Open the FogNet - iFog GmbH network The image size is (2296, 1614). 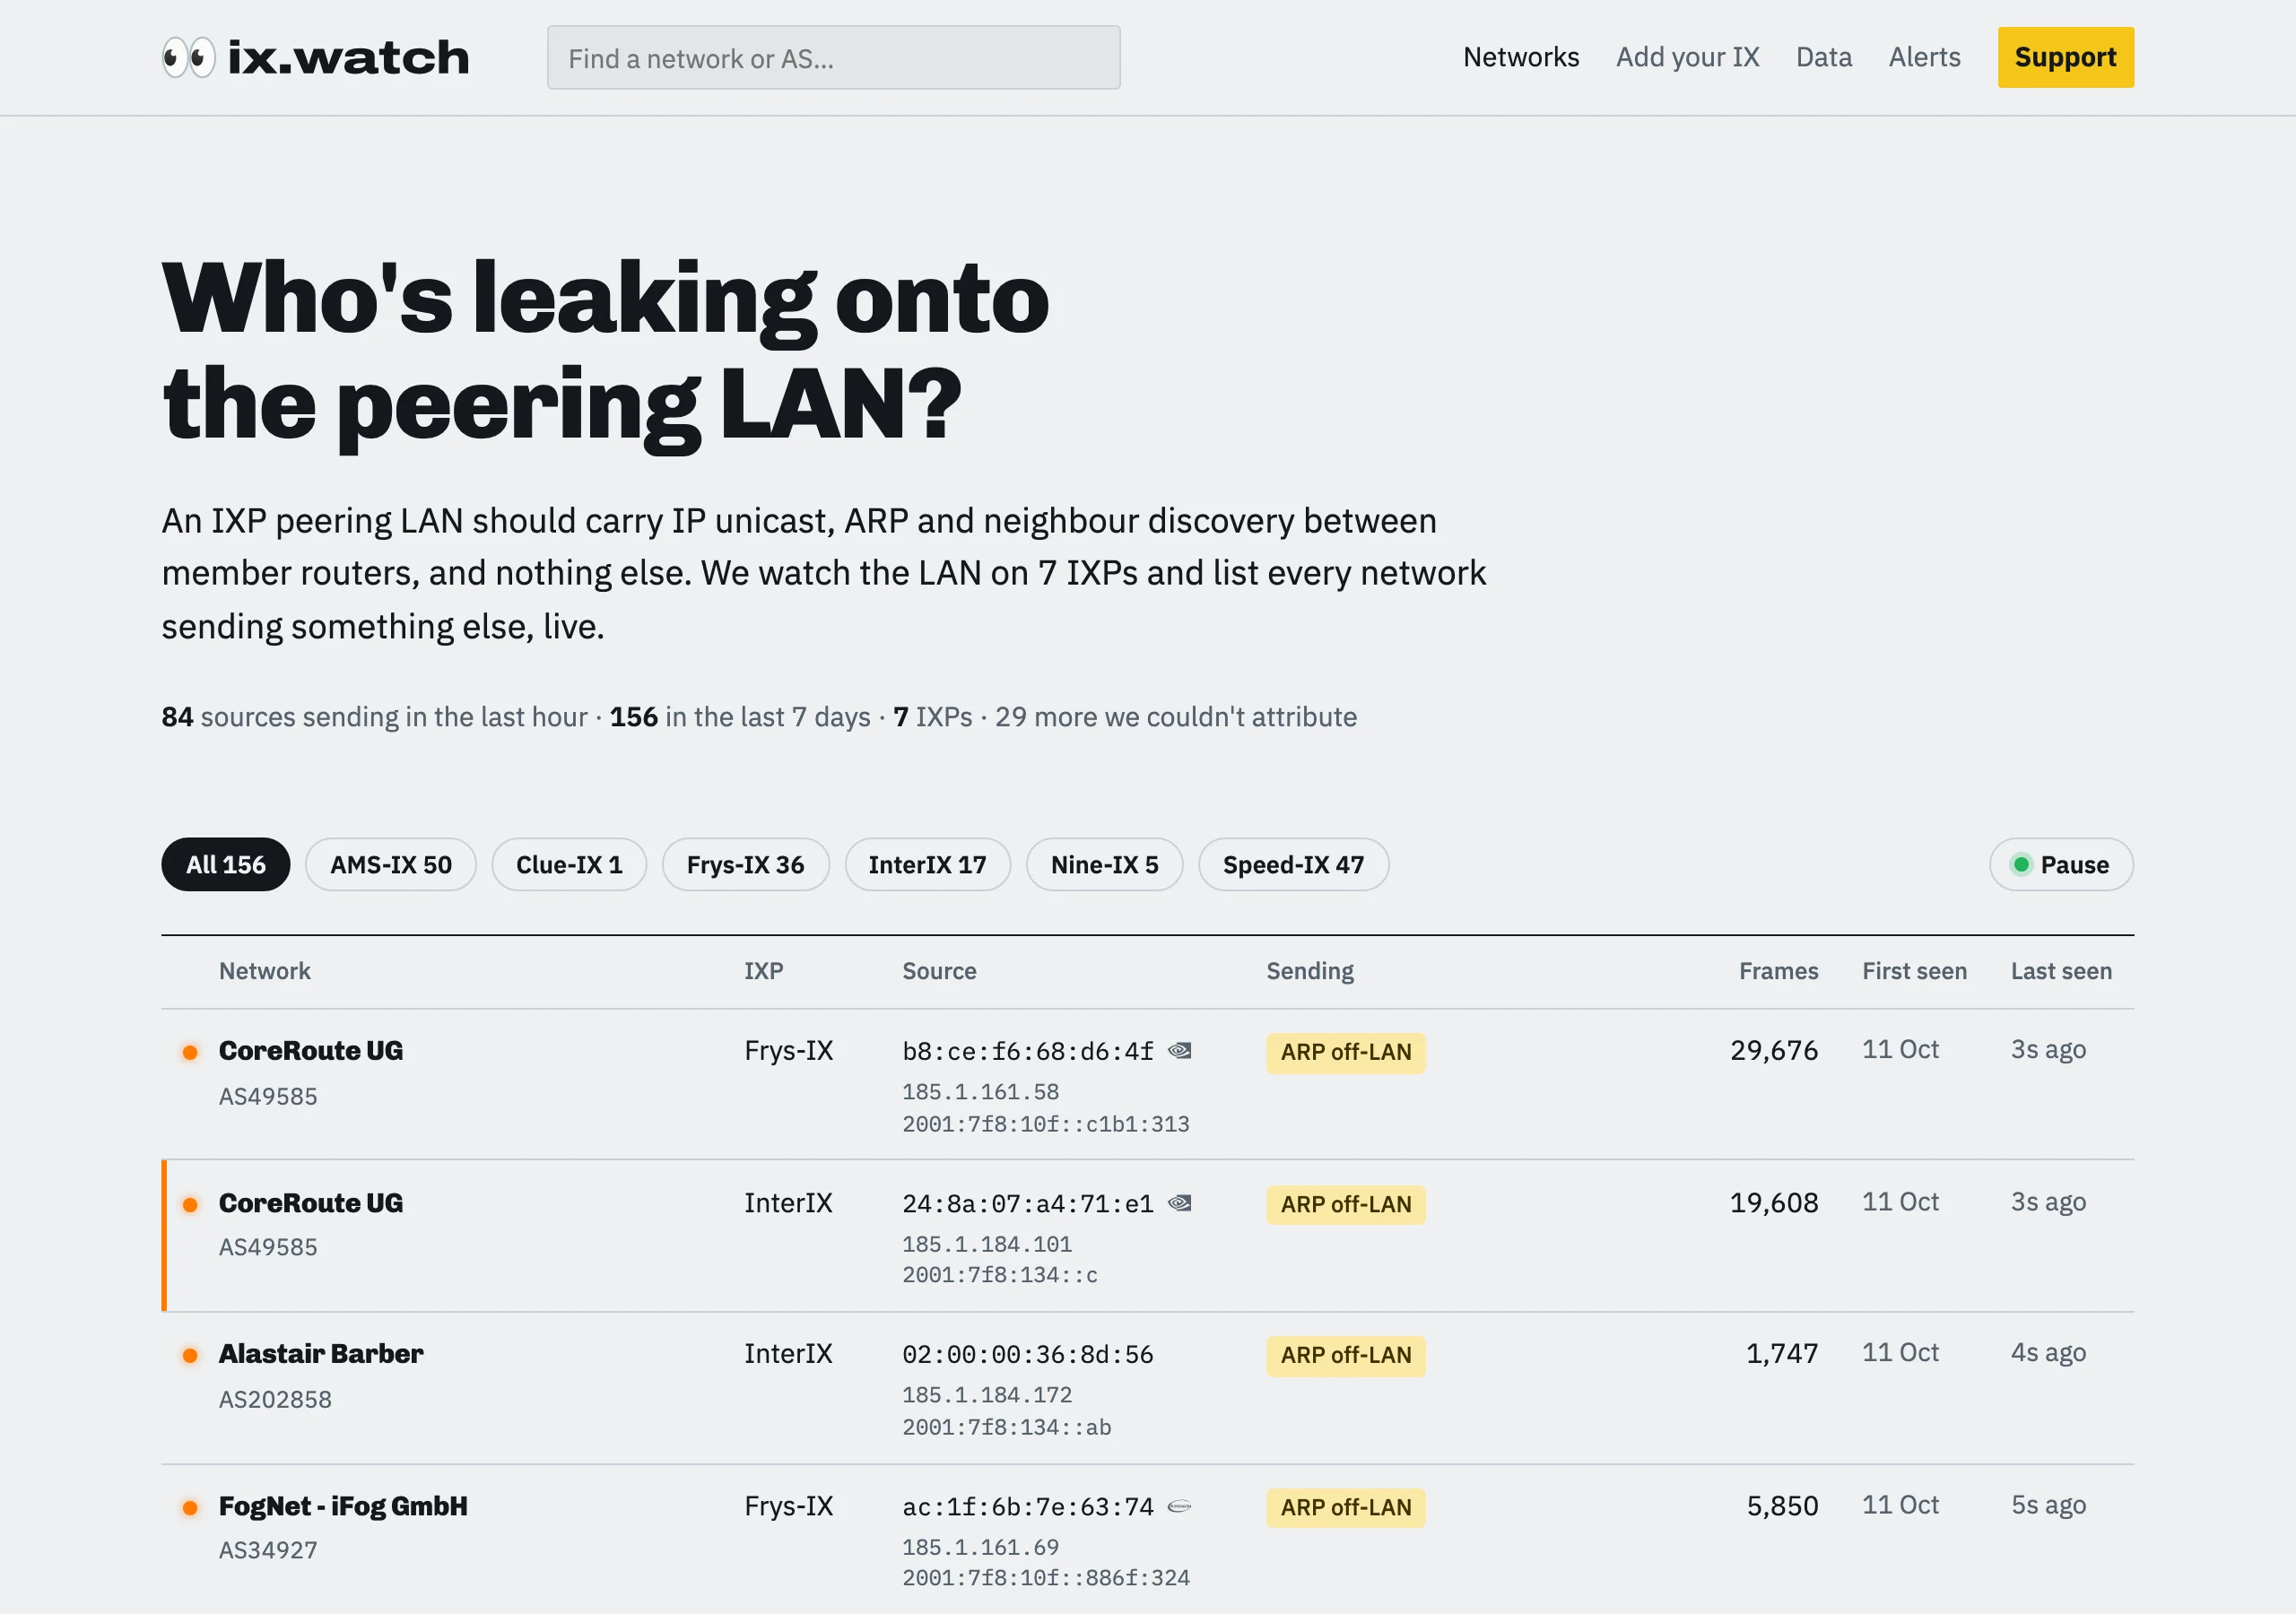click(343, 1506)
